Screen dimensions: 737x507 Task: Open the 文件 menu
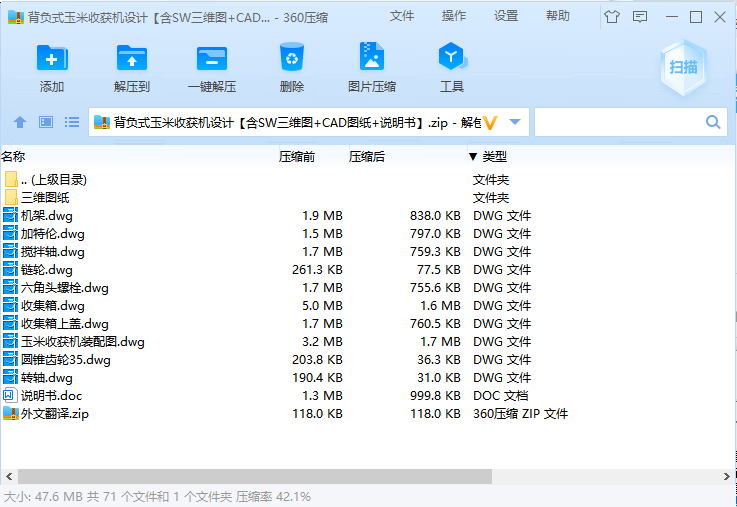[x=402, y=16]
